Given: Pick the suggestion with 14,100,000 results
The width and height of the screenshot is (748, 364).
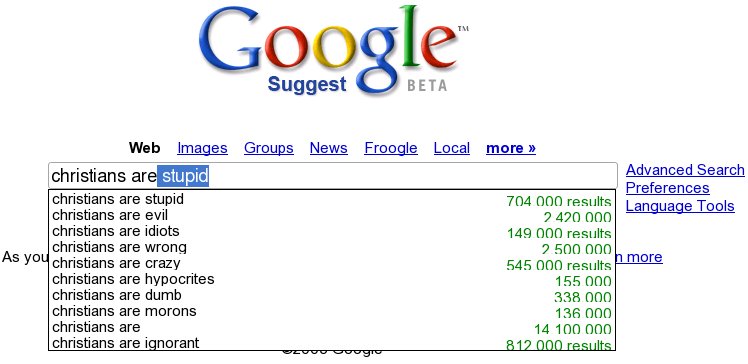Looking at the screenshot, I should pos(332,328).
